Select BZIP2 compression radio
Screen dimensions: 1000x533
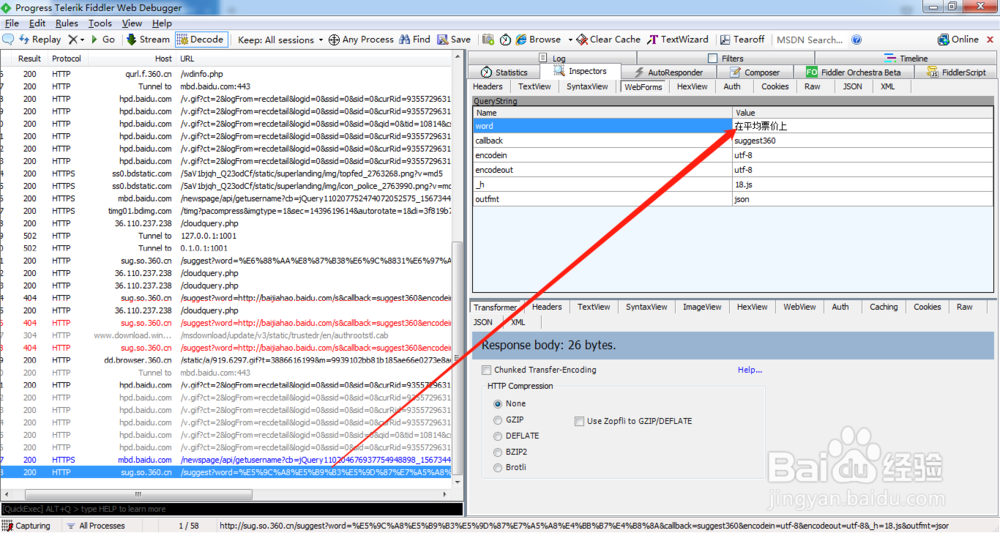(x=497, y=452)
